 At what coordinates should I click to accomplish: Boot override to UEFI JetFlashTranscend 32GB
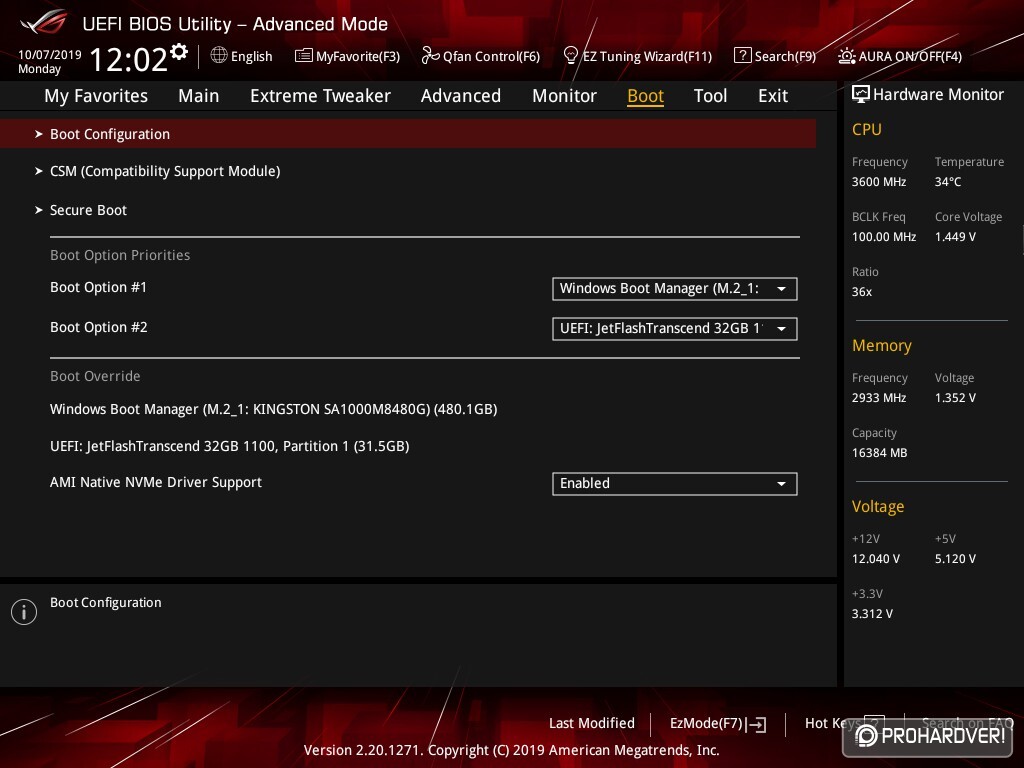pyautogui.click(x=230, y=446)
